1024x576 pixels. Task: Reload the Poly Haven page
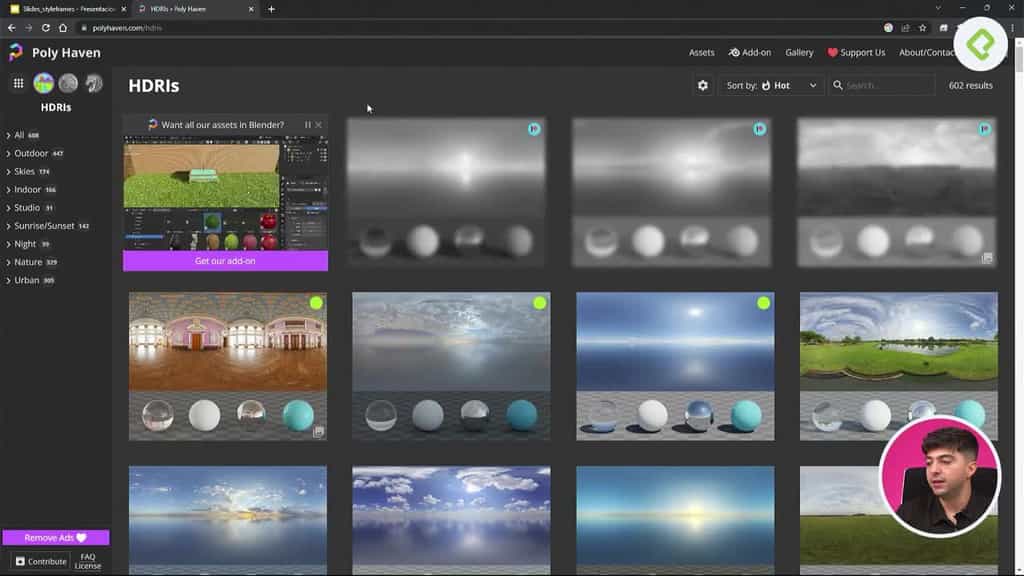(x=46, y=28)
